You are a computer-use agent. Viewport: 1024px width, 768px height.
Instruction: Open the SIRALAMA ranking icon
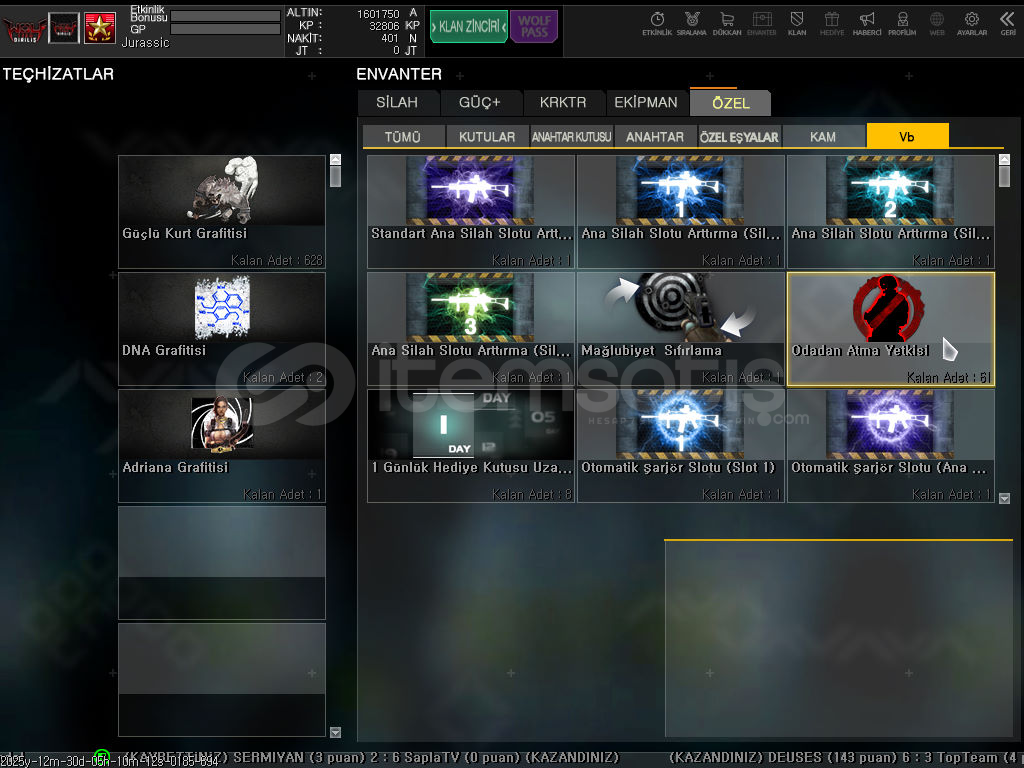coord(692,24)
